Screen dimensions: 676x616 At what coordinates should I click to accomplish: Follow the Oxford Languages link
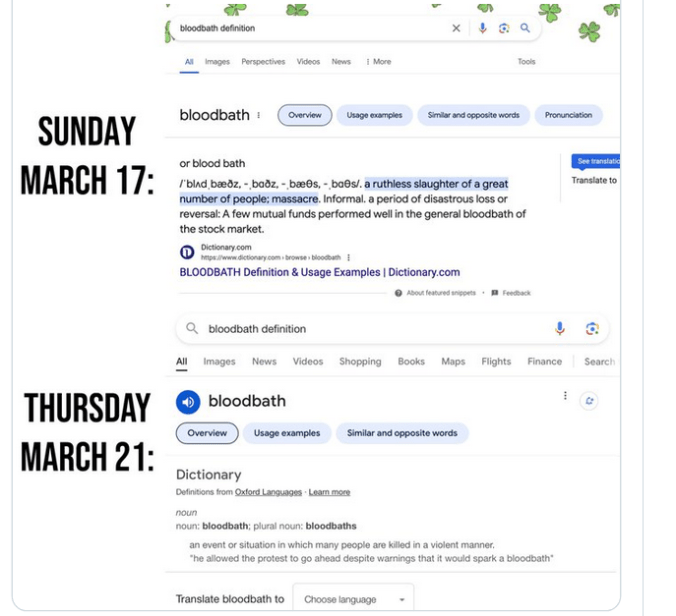point(277,492)
